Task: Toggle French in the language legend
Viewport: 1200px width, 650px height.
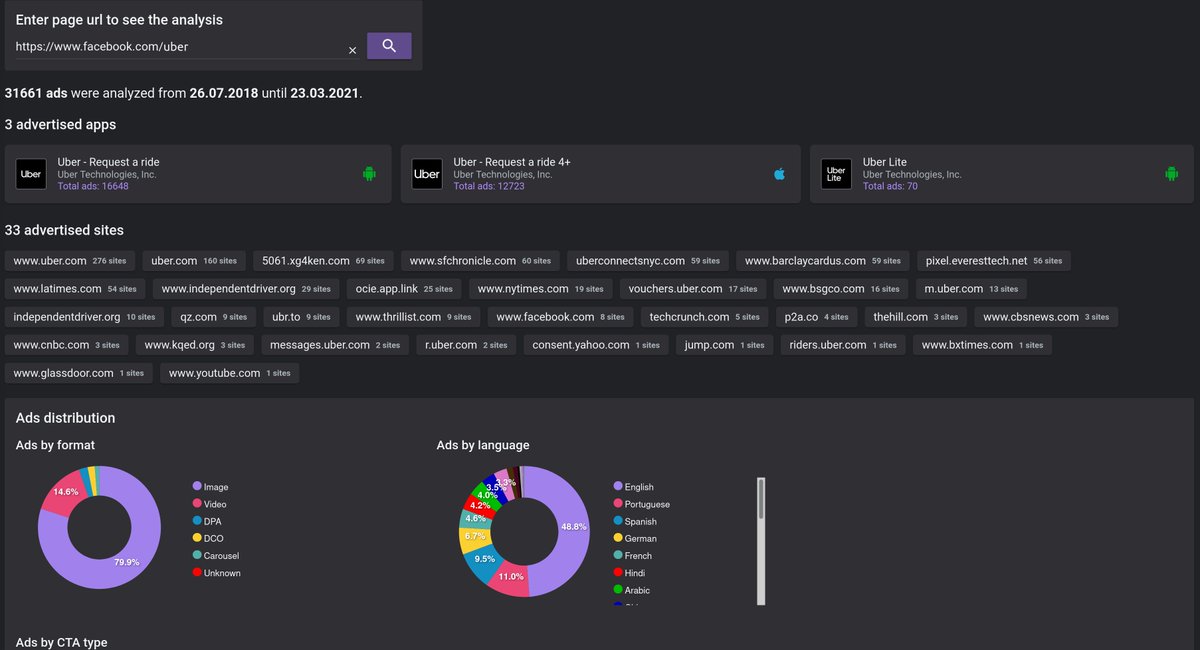Action: pyautogui.click(x=632, y=555)
